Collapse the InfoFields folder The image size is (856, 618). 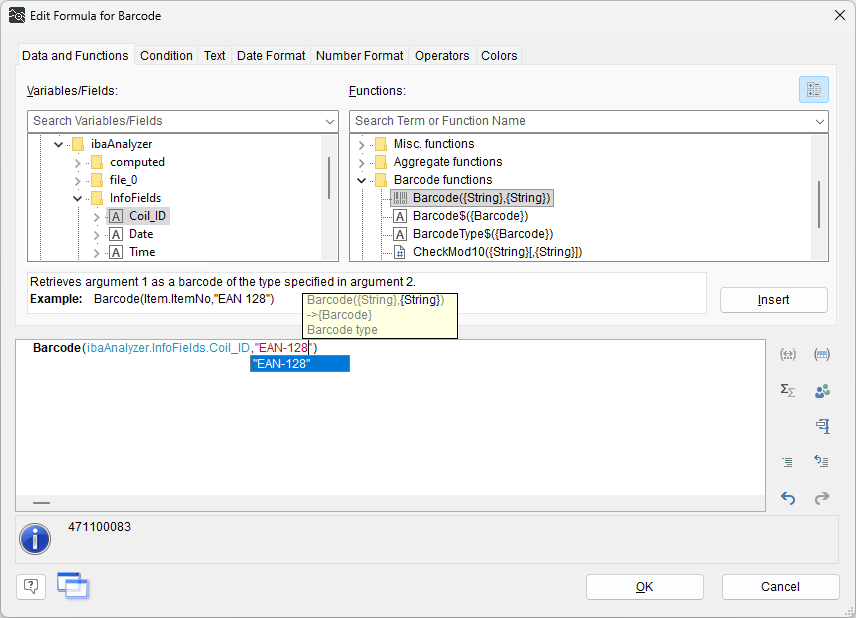point(78,198)
